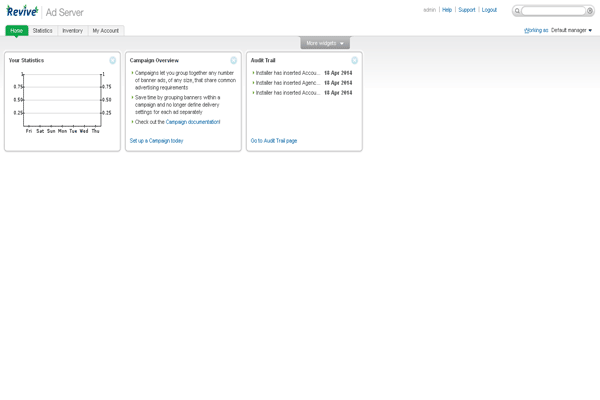The height and width of the screenshot is (400, 600).
Task: Open the Support link
Action: (x=466, y=9)
